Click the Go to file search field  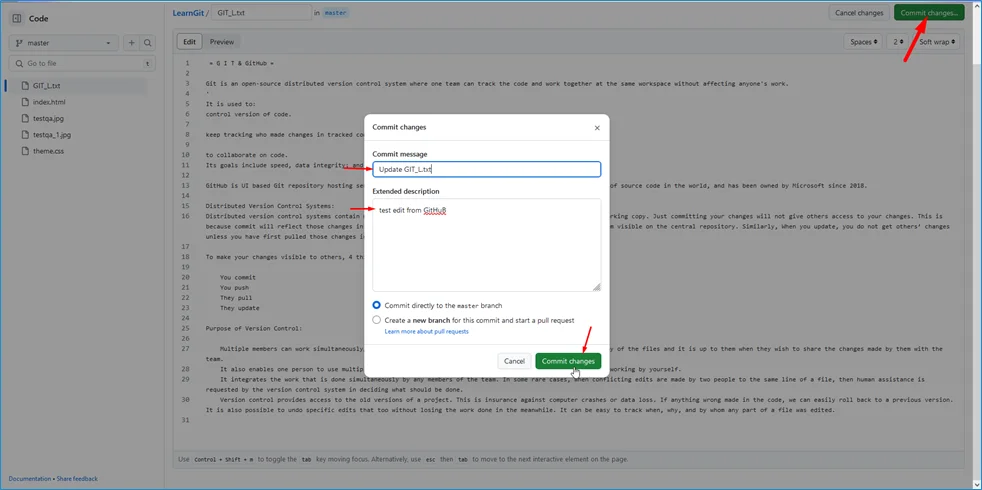point(82,63)
